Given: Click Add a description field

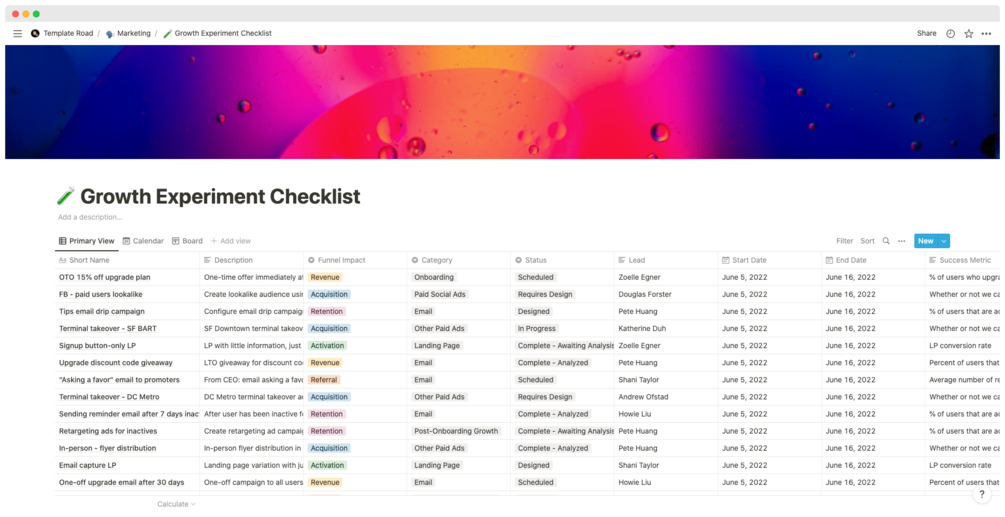Looking at the screenshot, I should [x=90, y=217].
